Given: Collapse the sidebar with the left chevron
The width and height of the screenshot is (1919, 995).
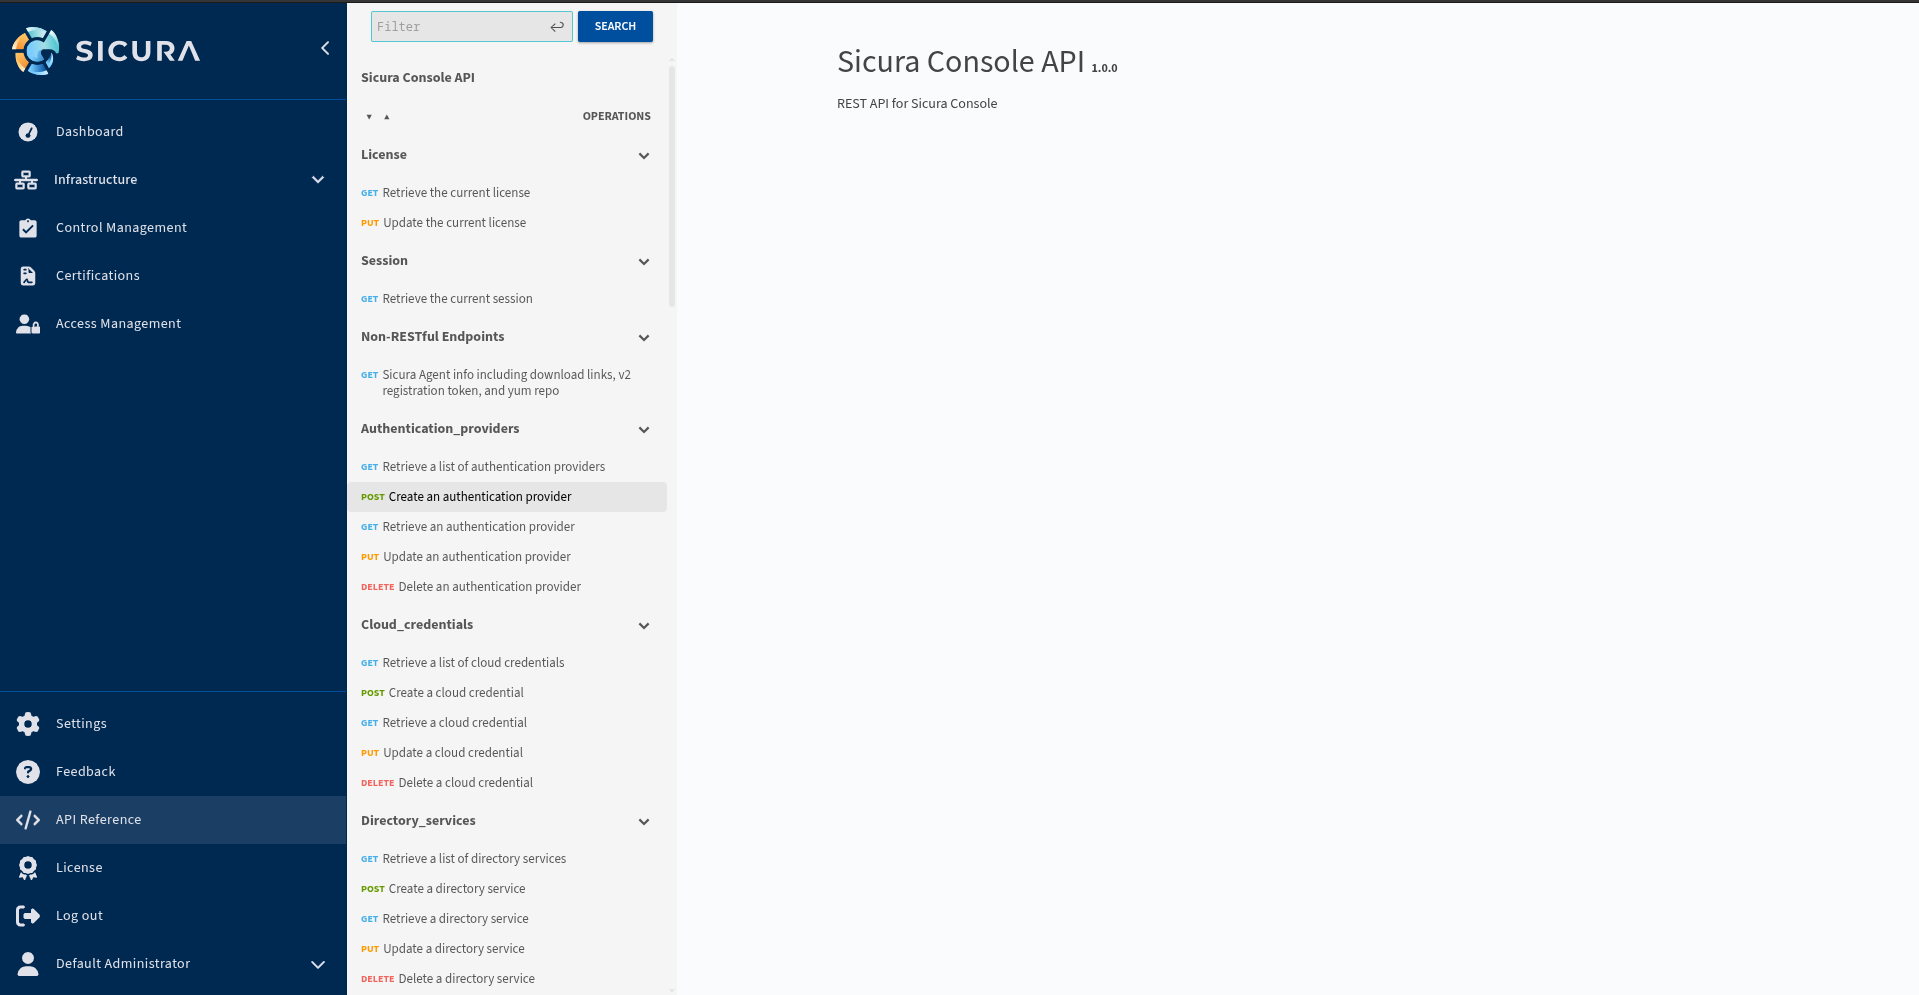Looking at the screenshot, I should pos(325,48).
